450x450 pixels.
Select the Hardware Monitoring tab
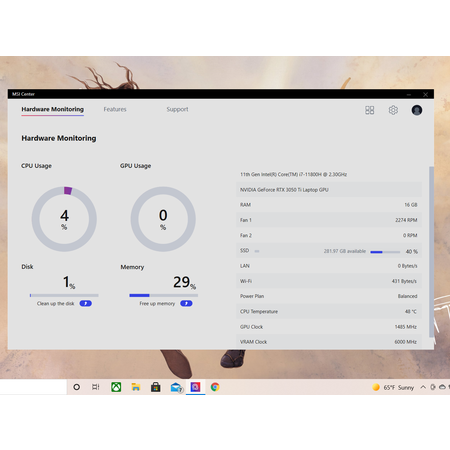tap(53, 109)
